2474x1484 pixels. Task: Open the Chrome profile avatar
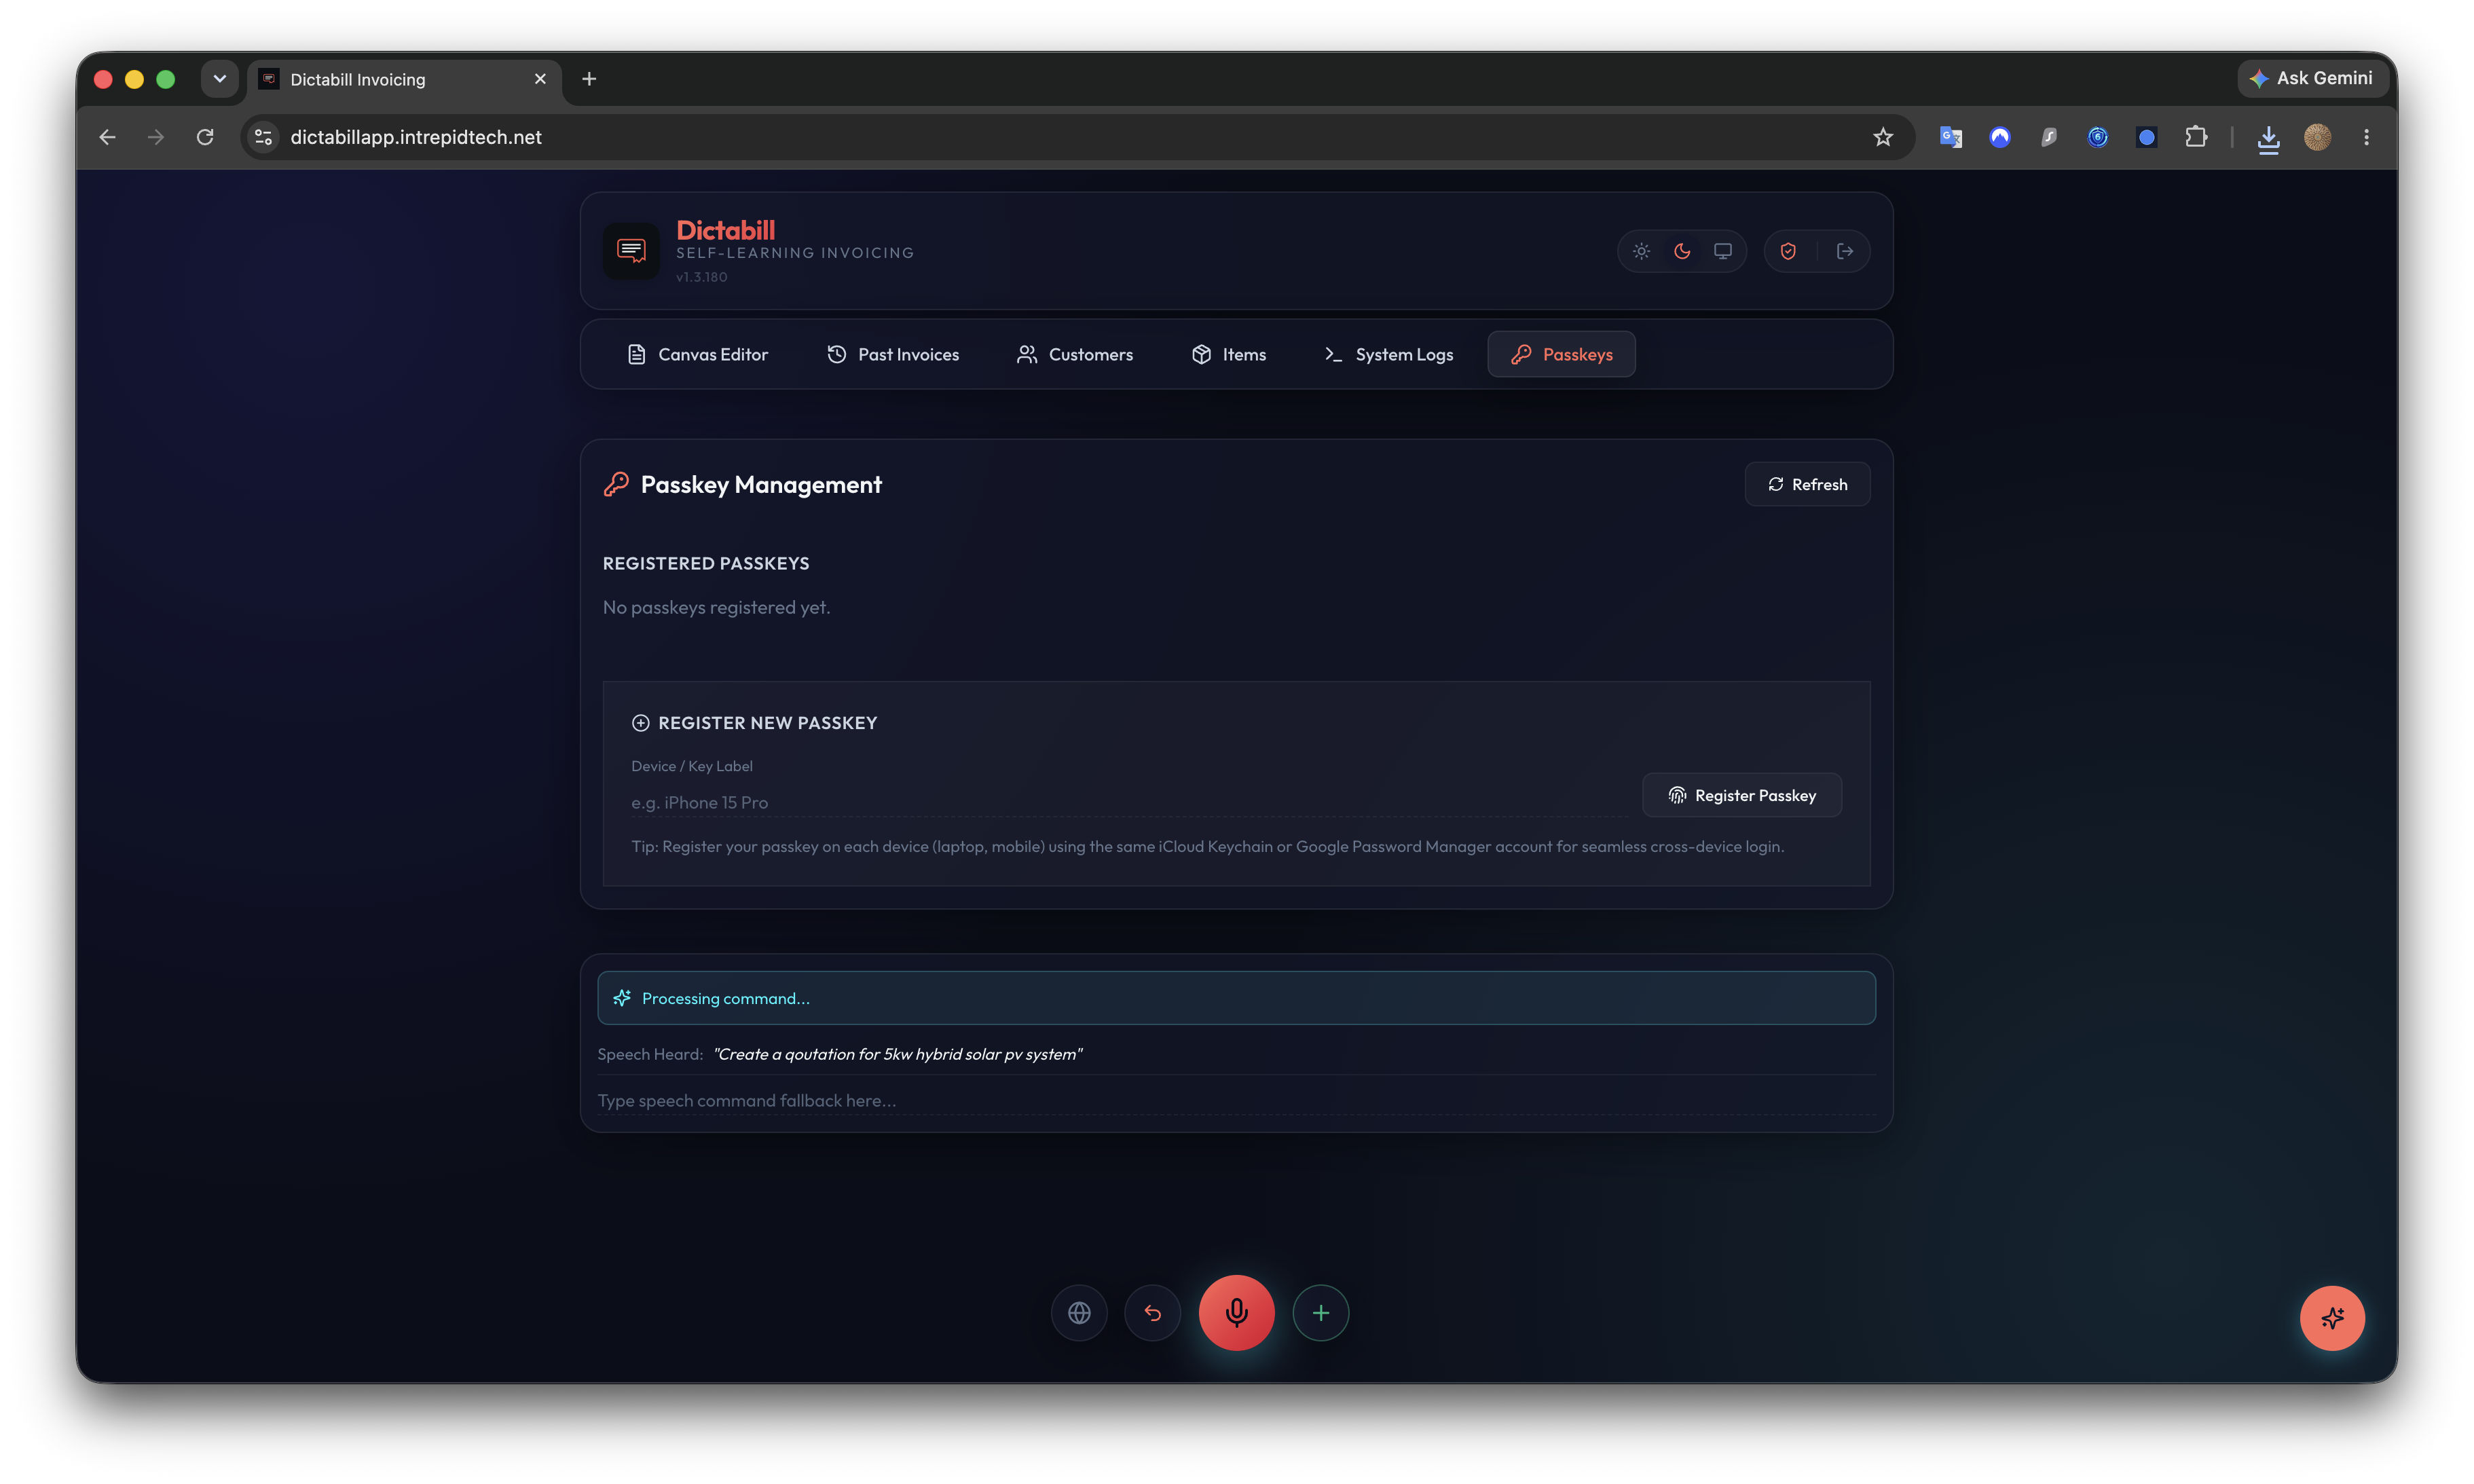pos(2317,137)
